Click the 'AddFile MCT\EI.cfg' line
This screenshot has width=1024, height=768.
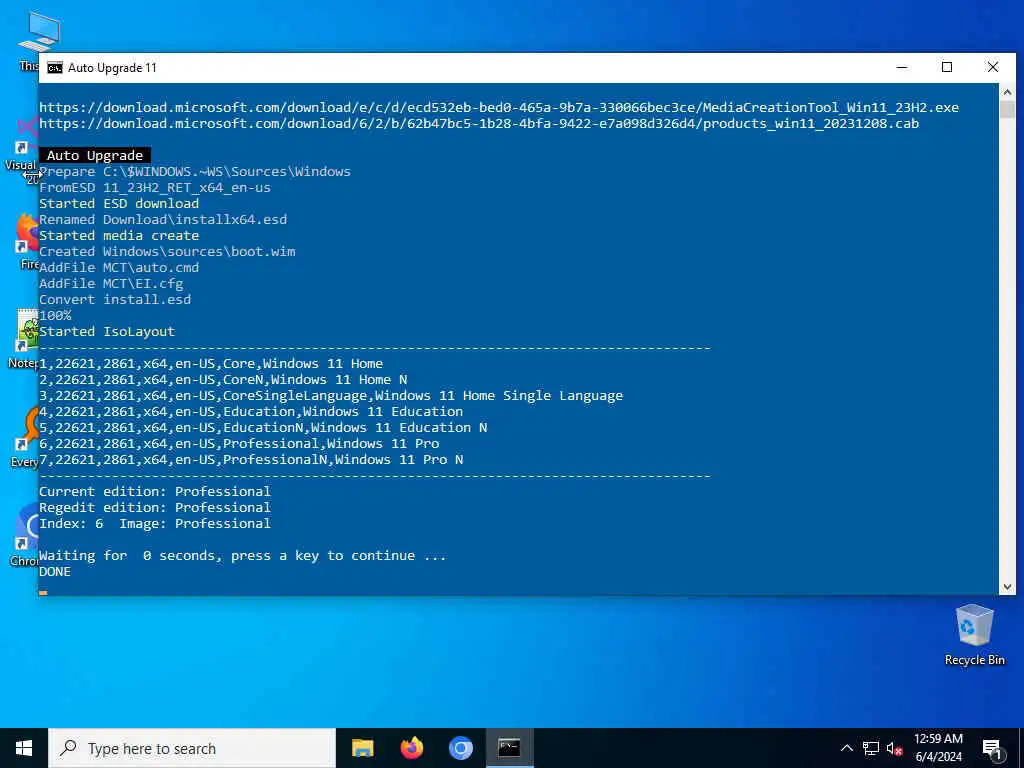tap(111, 283)
